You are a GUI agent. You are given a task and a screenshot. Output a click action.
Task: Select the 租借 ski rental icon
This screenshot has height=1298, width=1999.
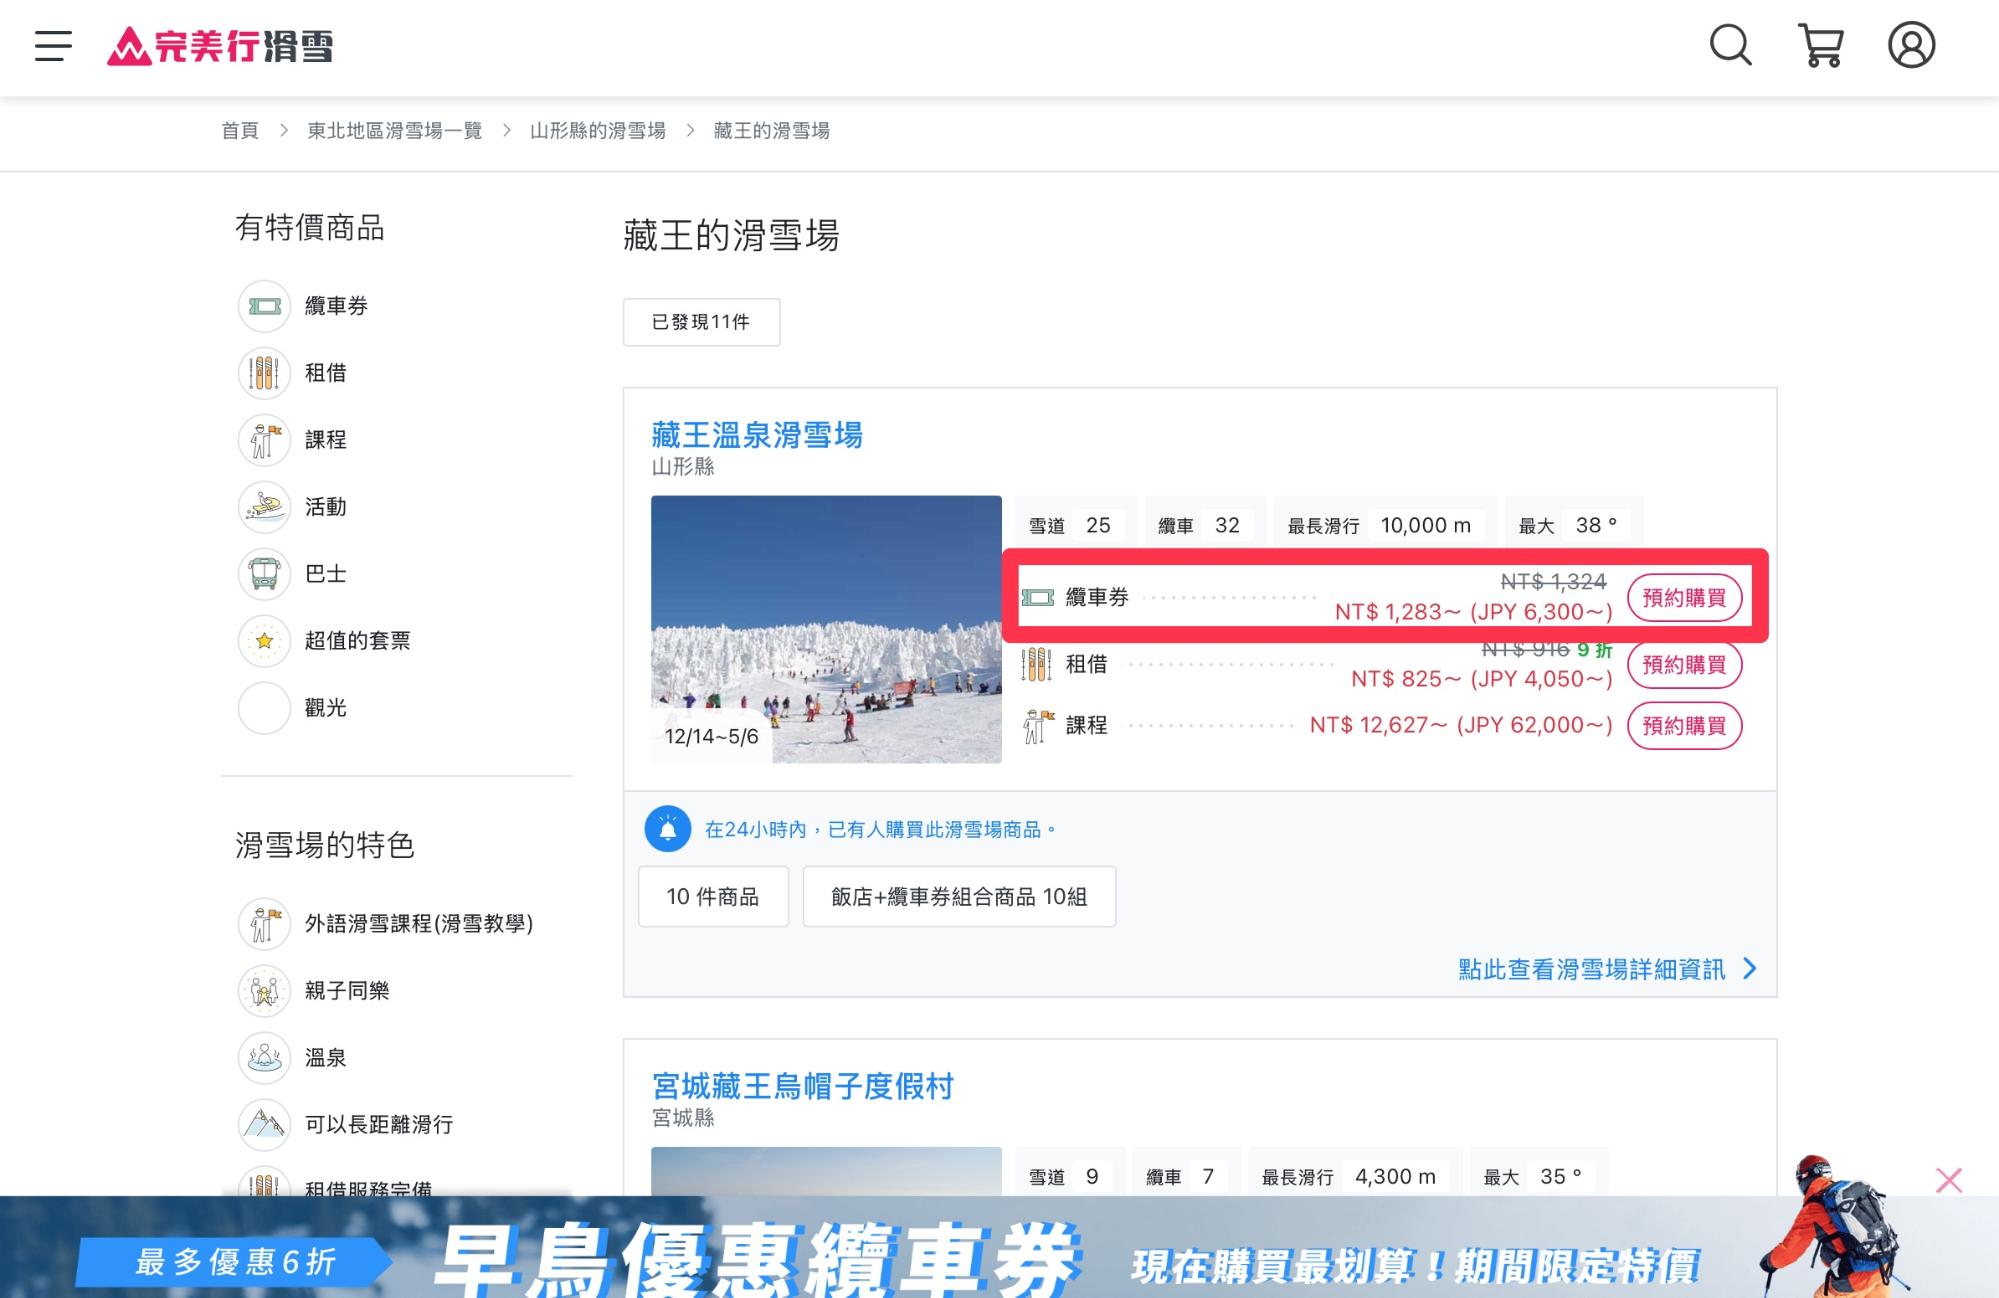coord(263,372)
